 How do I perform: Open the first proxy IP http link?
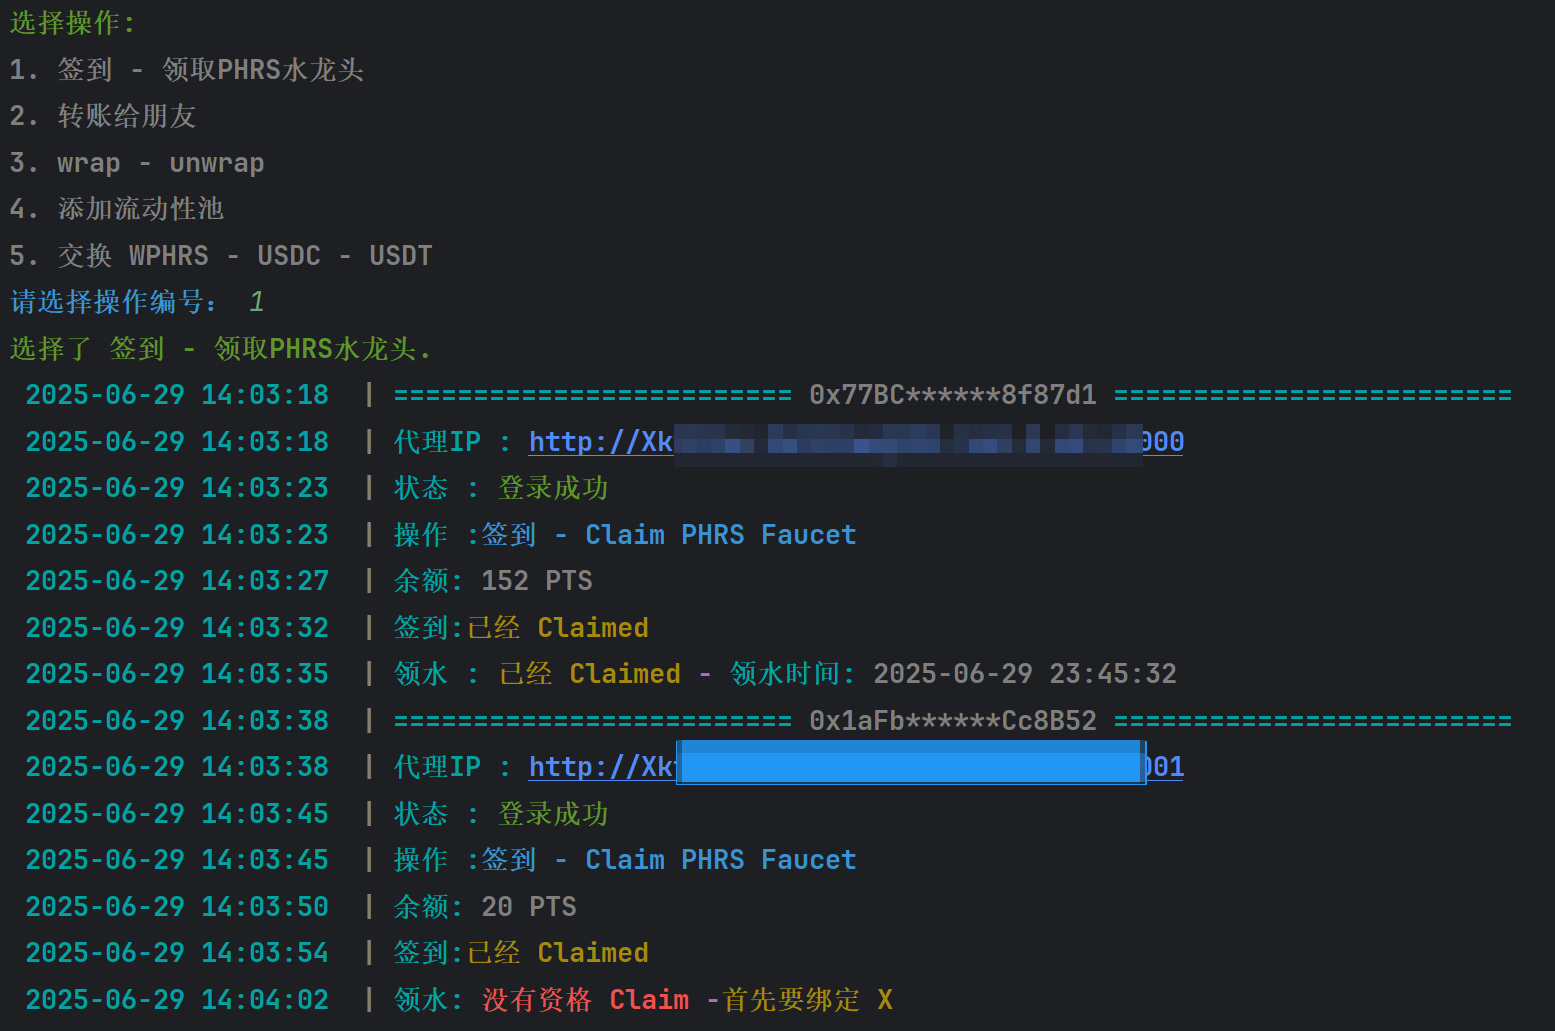[600, 442]
